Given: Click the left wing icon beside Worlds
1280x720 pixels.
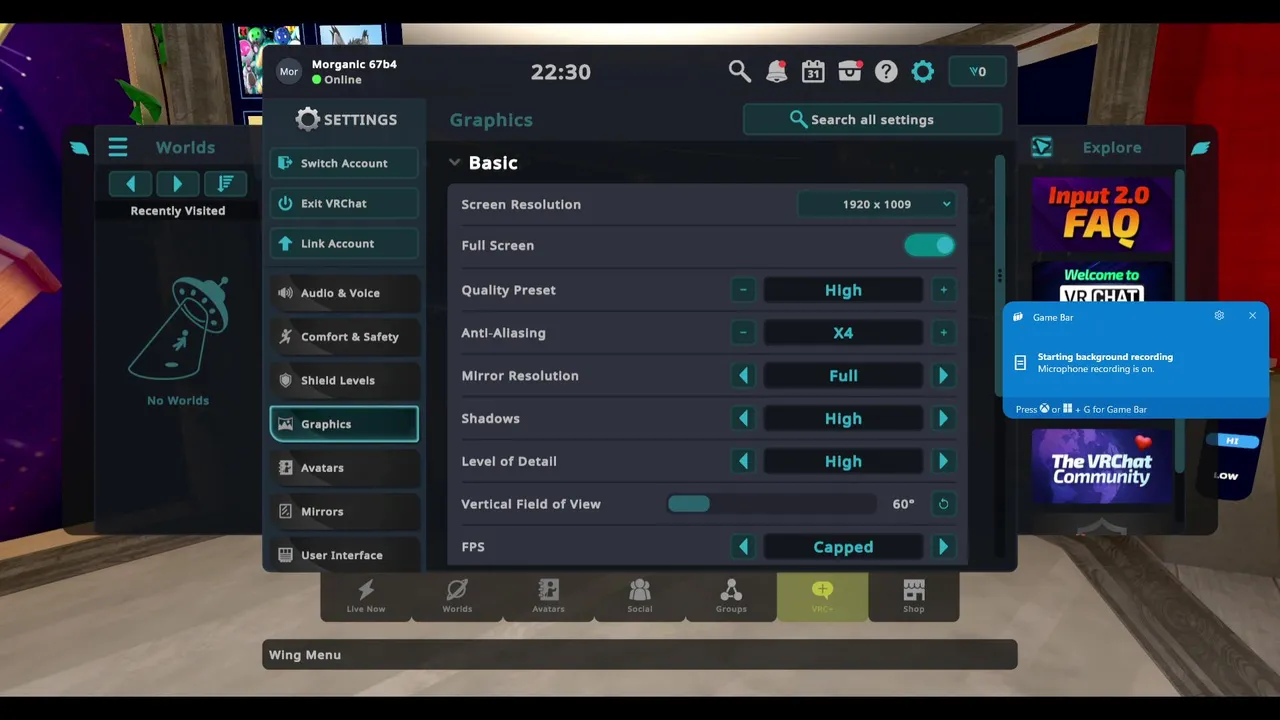Looking at the screenshot, I should tap(80, 148).
